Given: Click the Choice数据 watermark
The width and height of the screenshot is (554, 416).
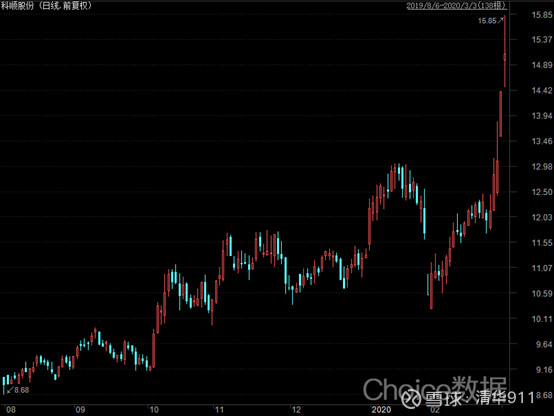Looking at the screenshot, I should pos(435,388).
